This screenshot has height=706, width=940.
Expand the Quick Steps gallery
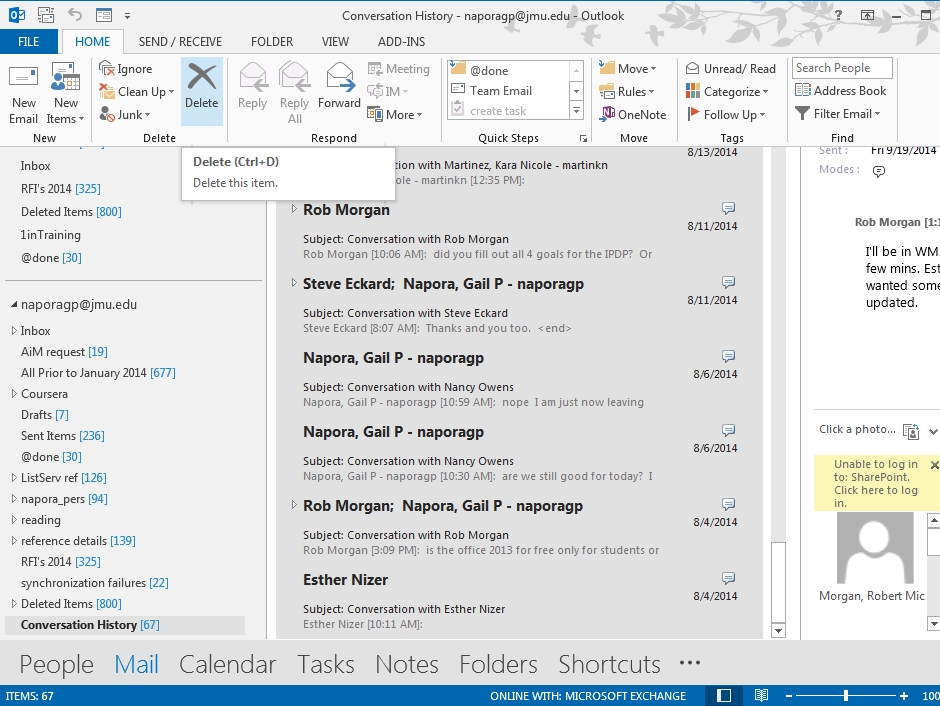[x=576, y=111]
